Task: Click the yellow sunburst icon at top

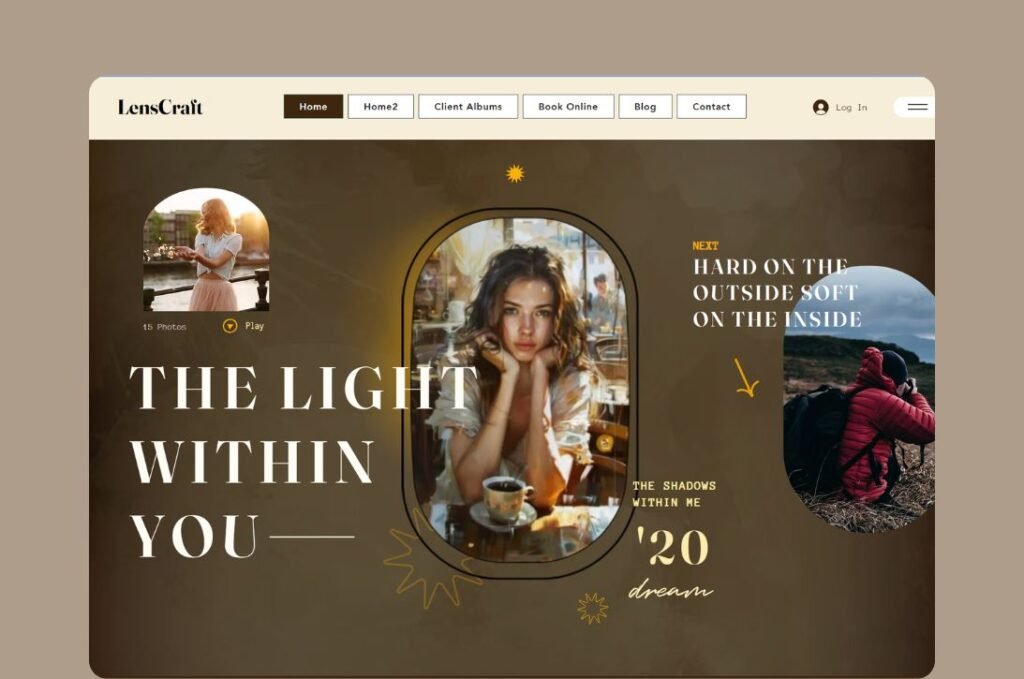Action: (515, 174)
